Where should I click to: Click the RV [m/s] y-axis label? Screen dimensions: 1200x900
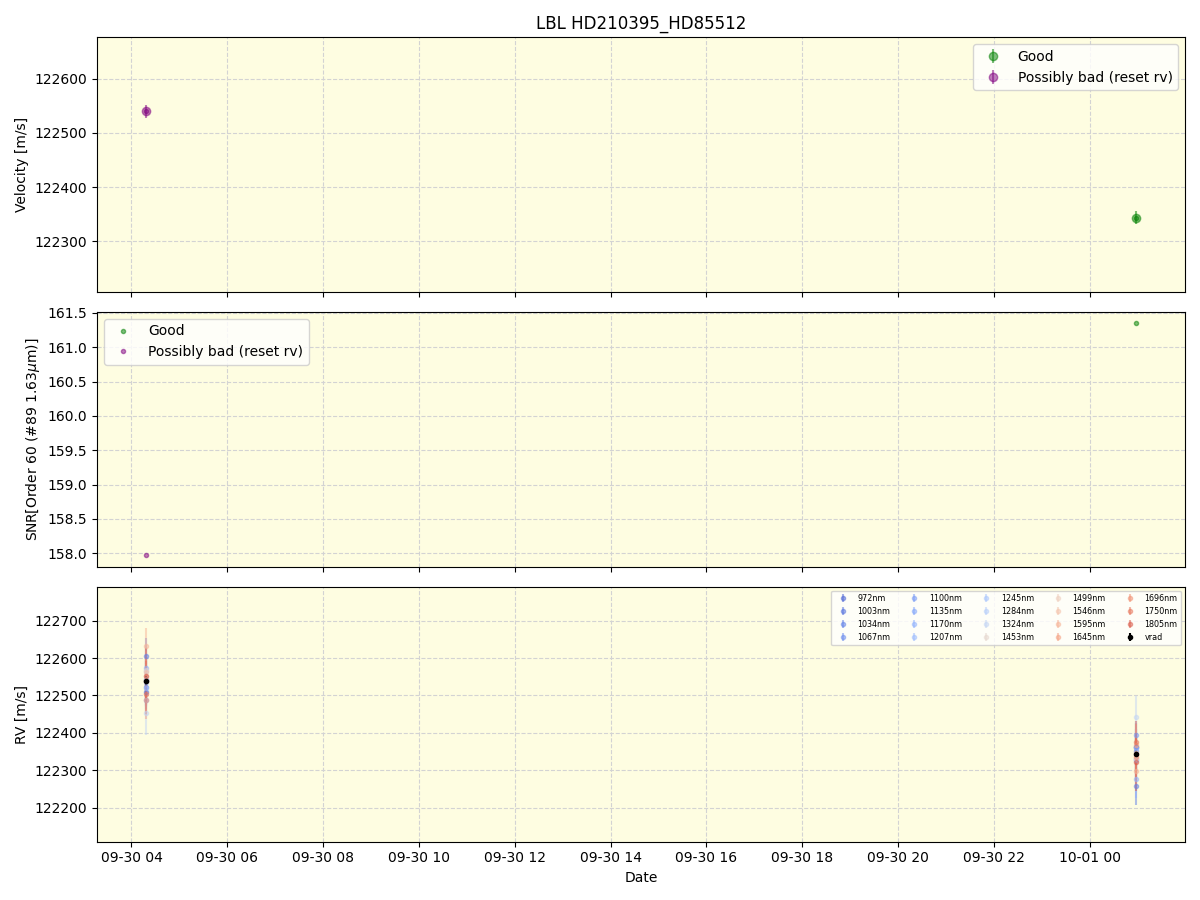pyautogui.click(x=21, y=714)
